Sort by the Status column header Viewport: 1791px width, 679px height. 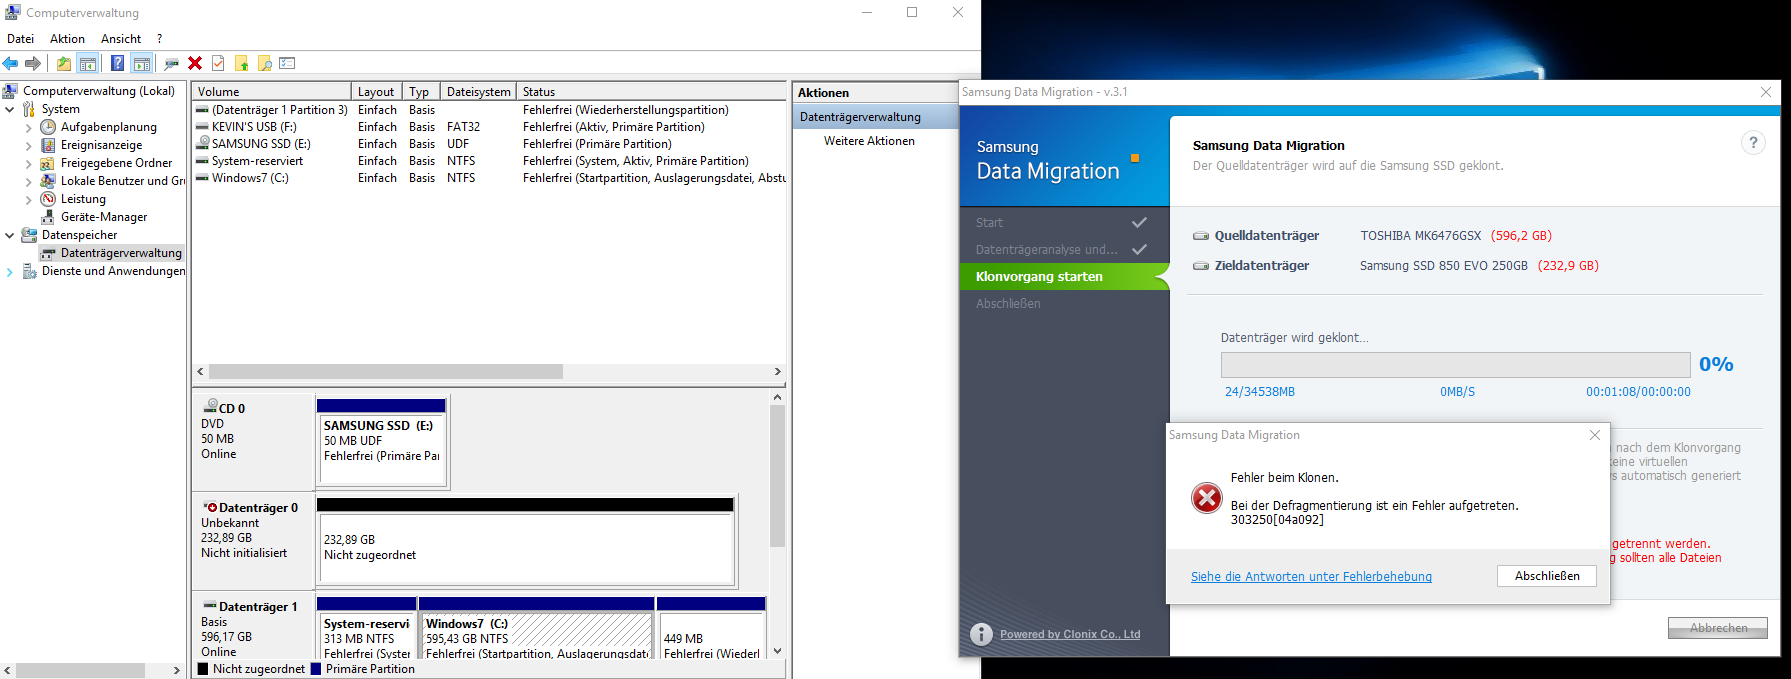652,91
